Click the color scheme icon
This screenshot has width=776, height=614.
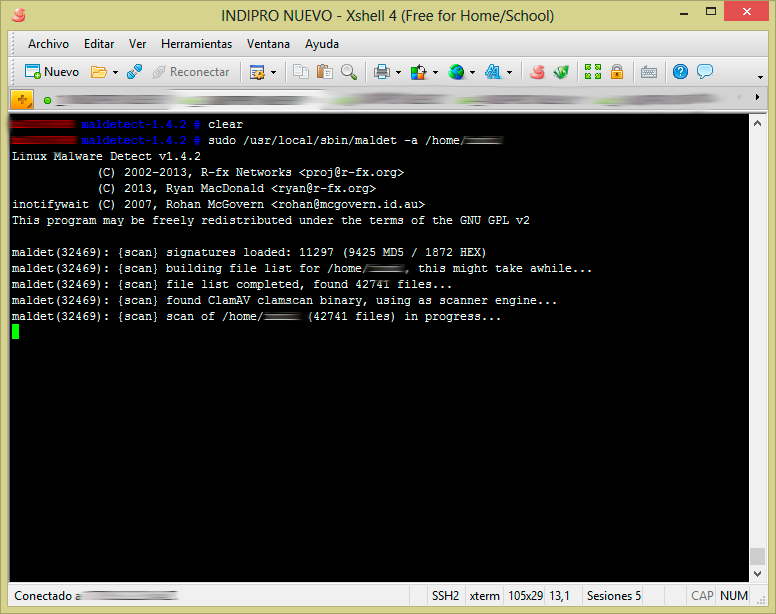click(419, 72)
